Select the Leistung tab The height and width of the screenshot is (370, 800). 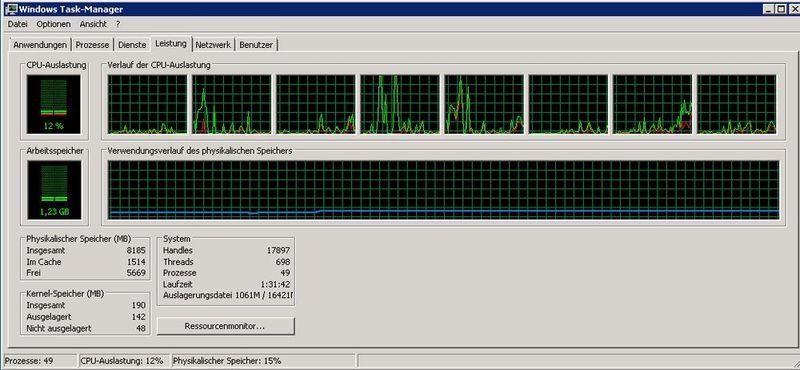(x=171, y=44)
